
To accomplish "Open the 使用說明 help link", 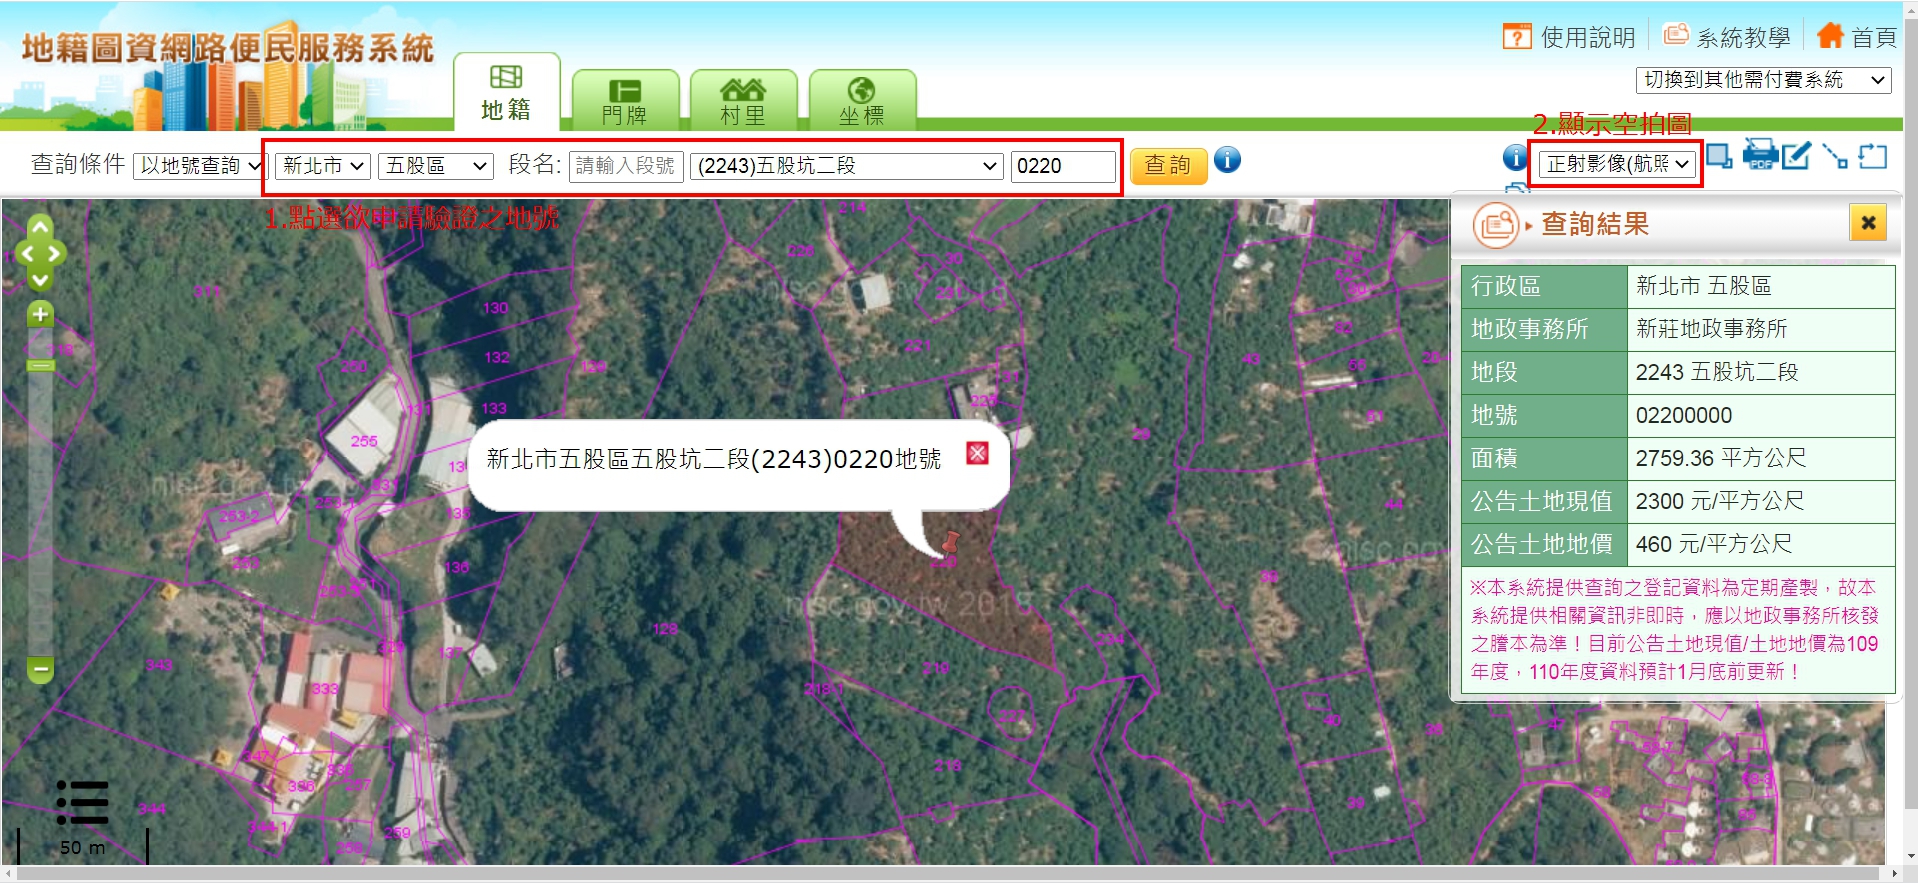I will pos(1569,37).
